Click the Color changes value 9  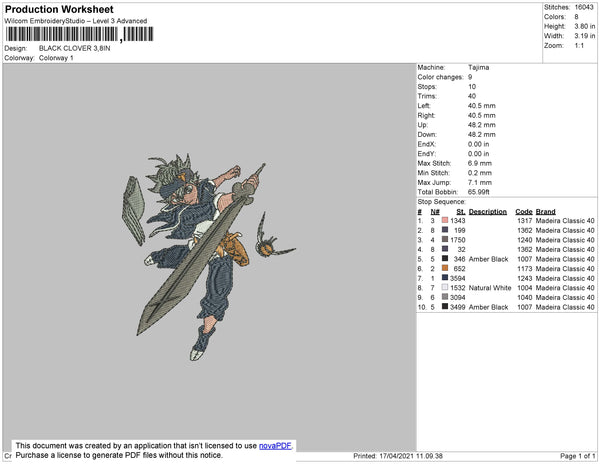tap(470, 77)
